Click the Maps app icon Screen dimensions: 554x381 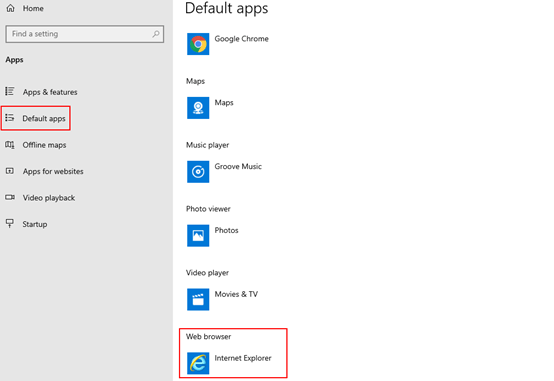click(198, 108)
